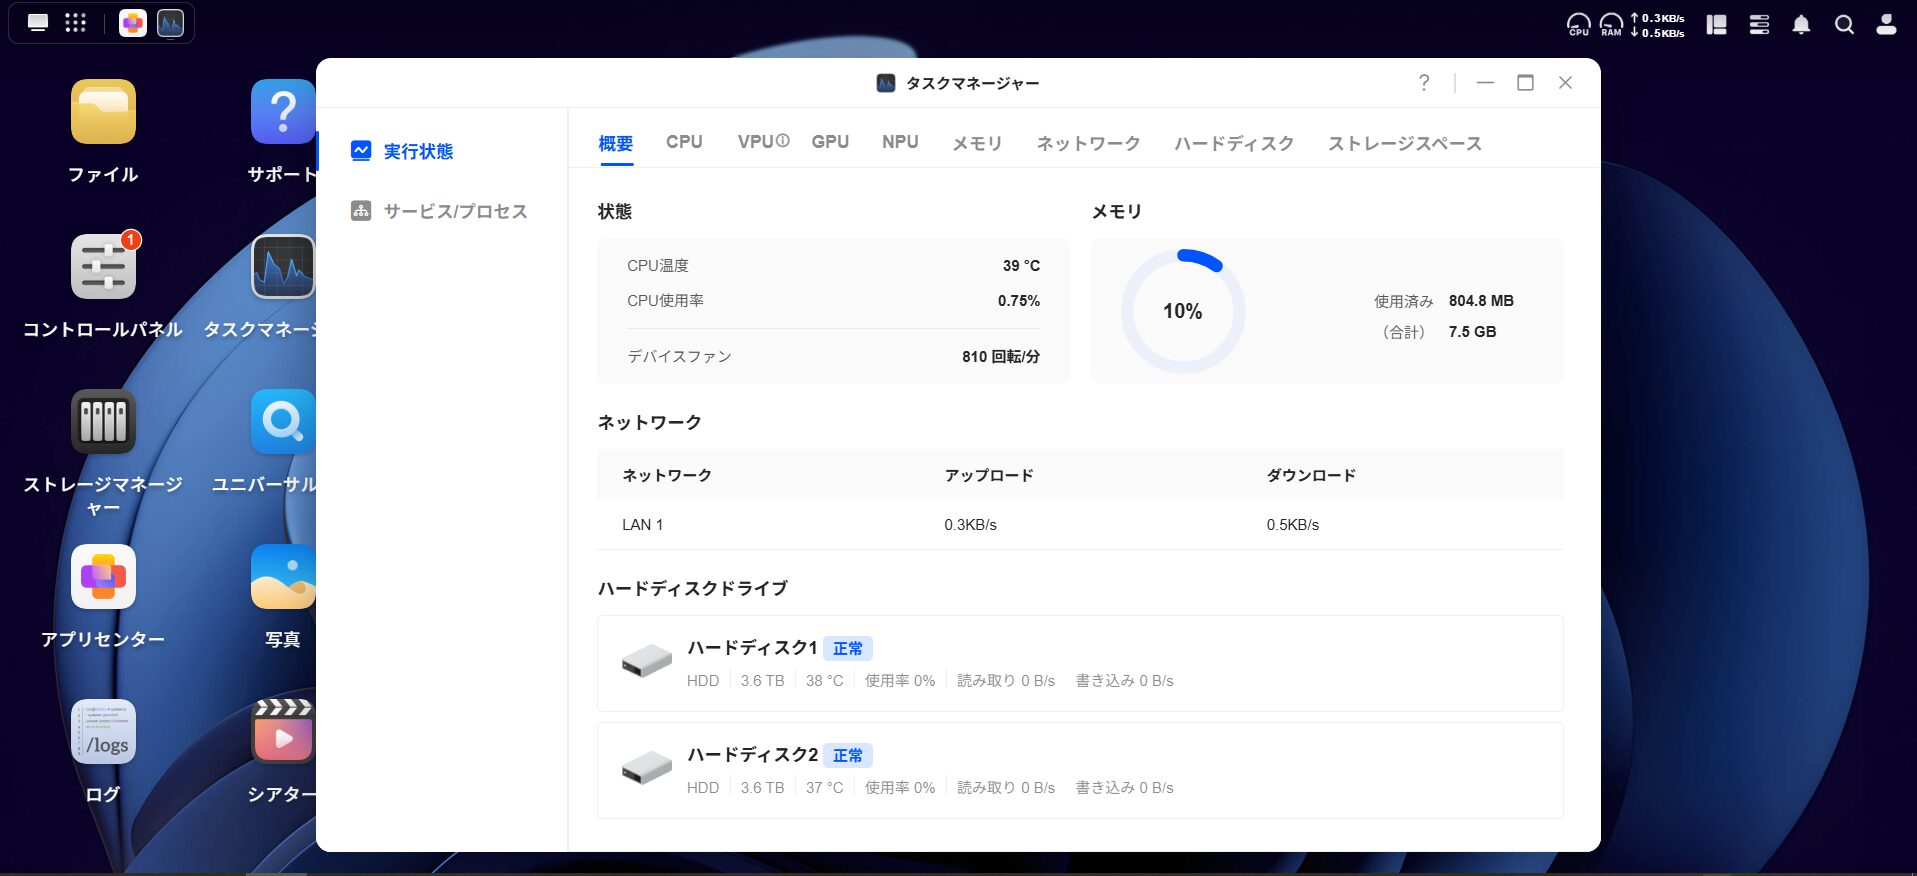The width and height of the screenshot is (1917, 876).
Task: Open the ネットワーク tab
Action: (1088, 143)
